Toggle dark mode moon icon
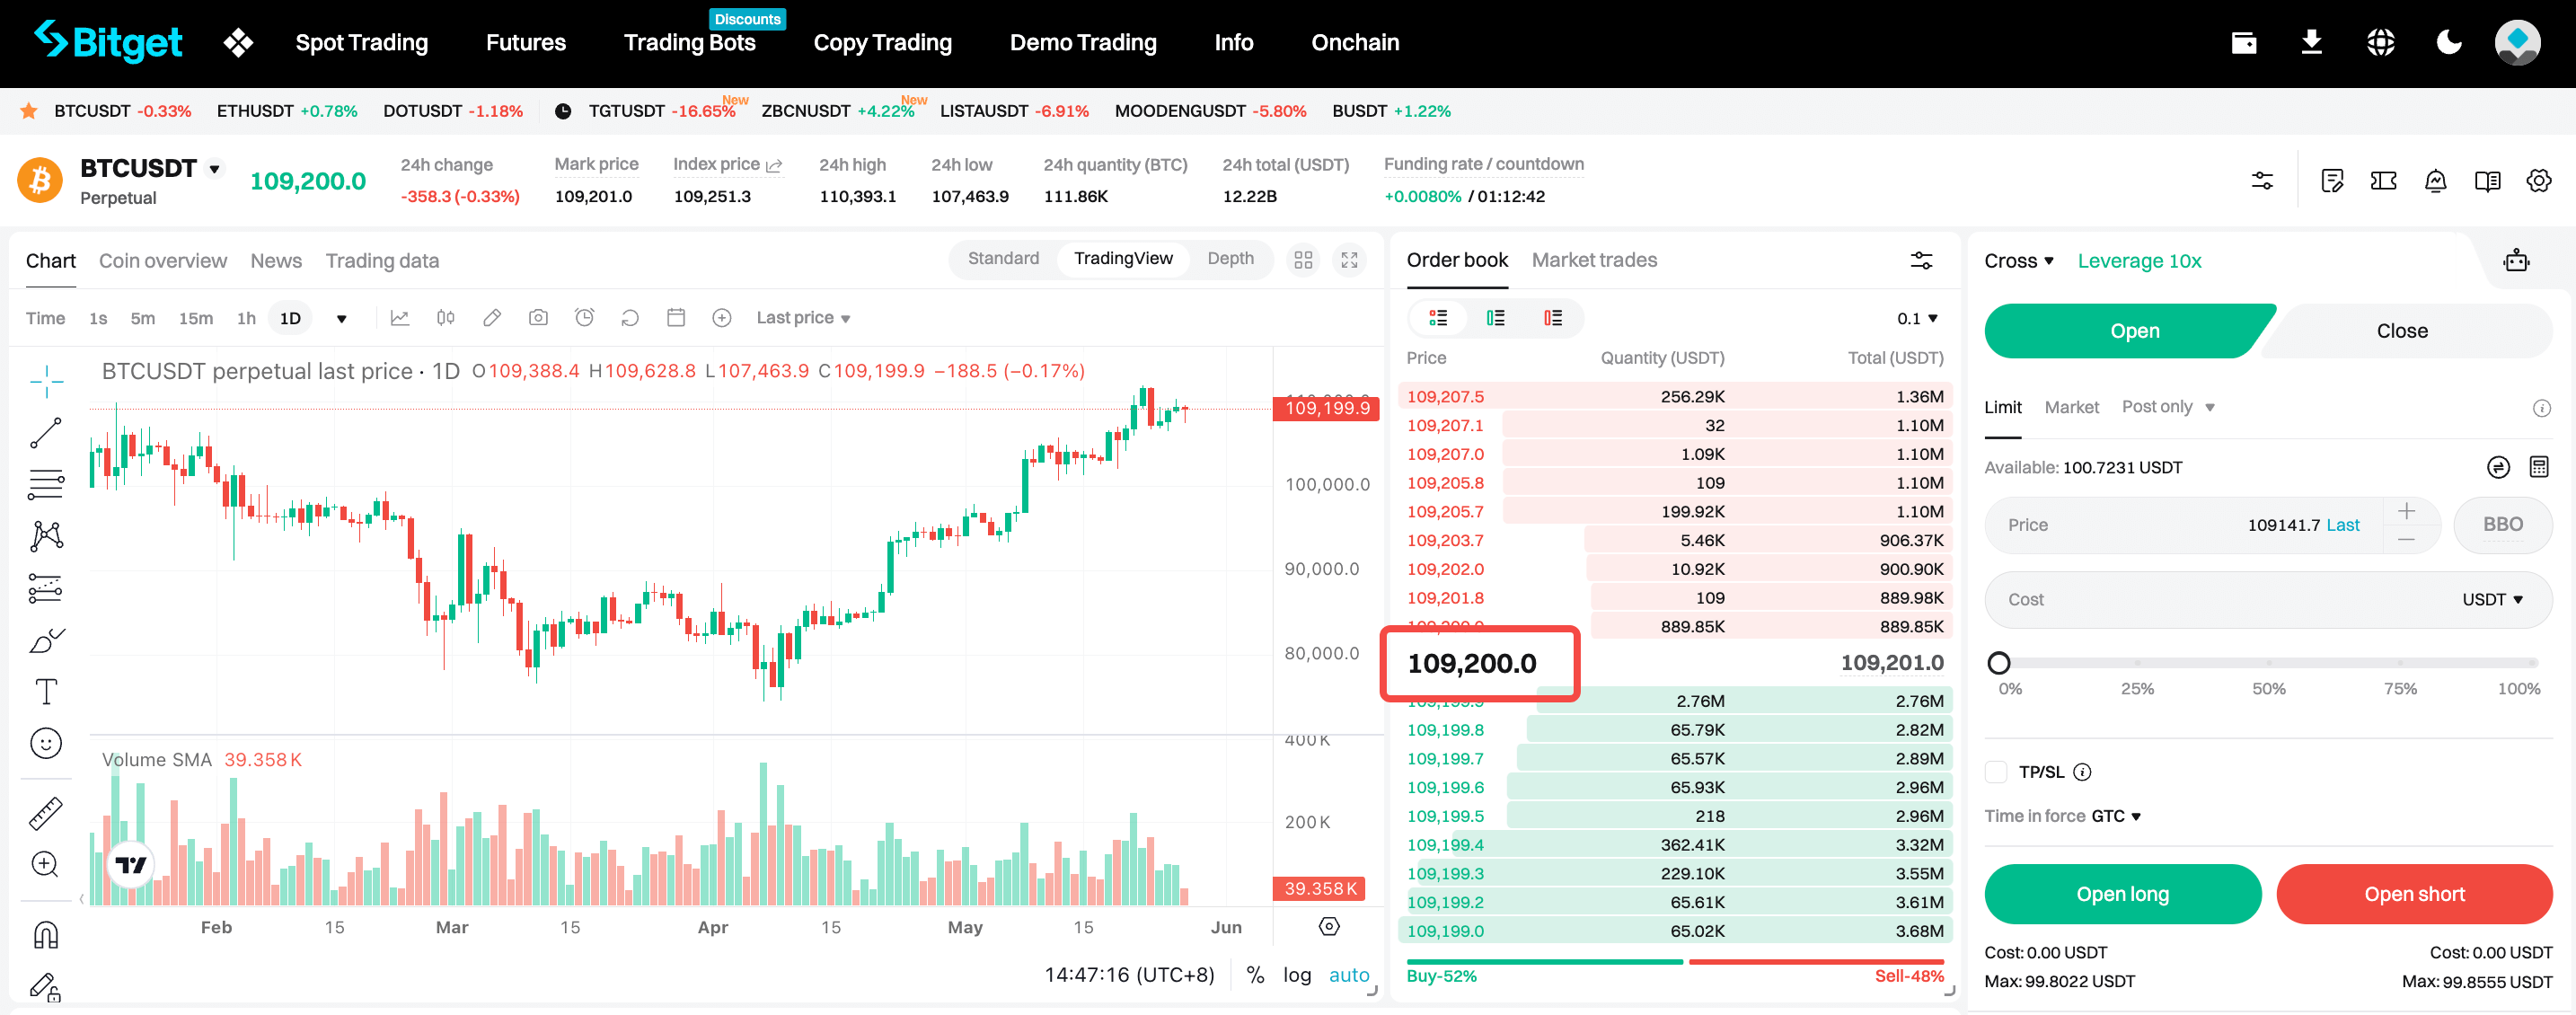Screen dimensions: 2576x1015 coord(2448,42)
